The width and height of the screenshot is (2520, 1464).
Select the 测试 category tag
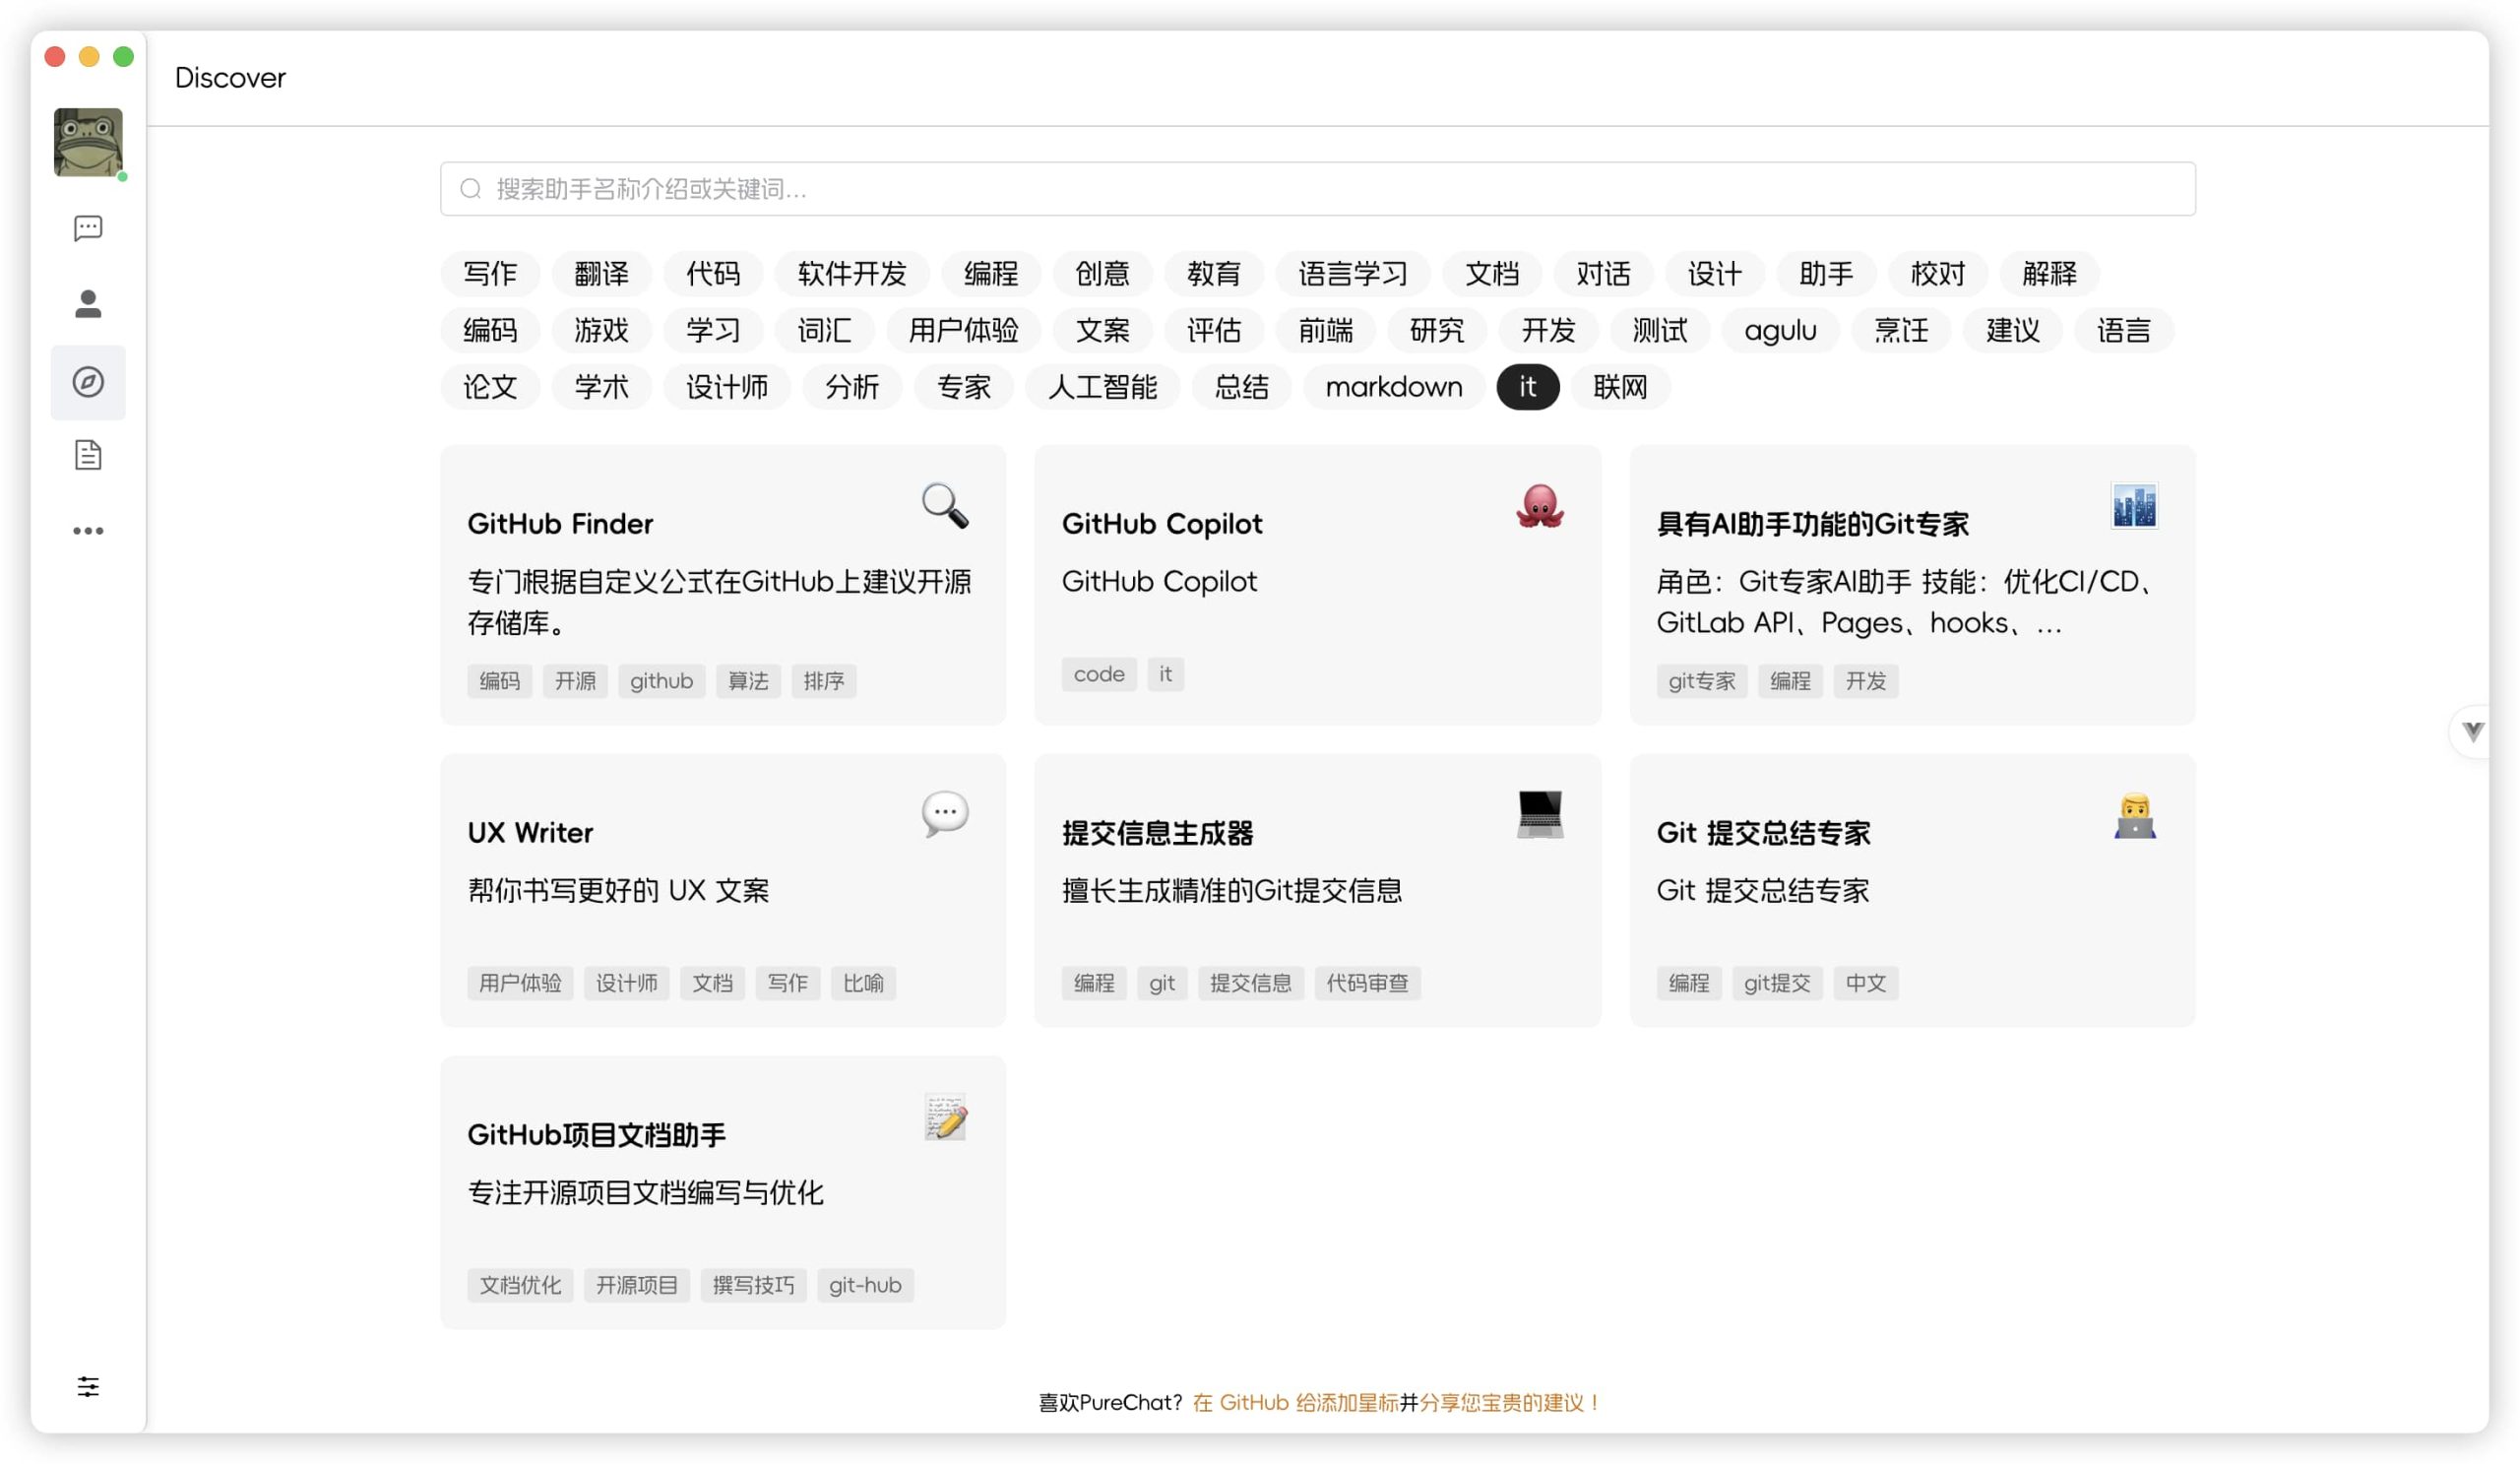(1660, 330)
